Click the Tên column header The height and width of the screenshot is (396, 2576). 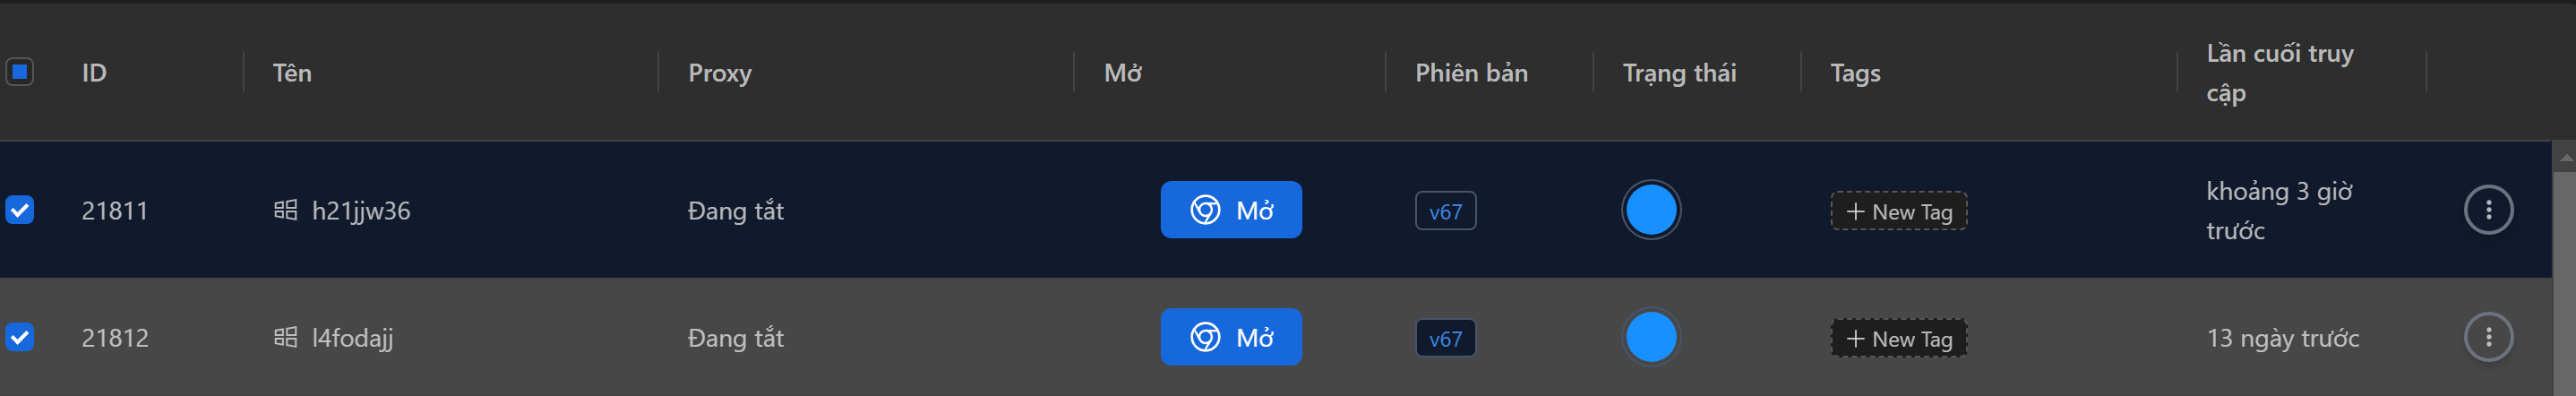[x=292, y=73]
